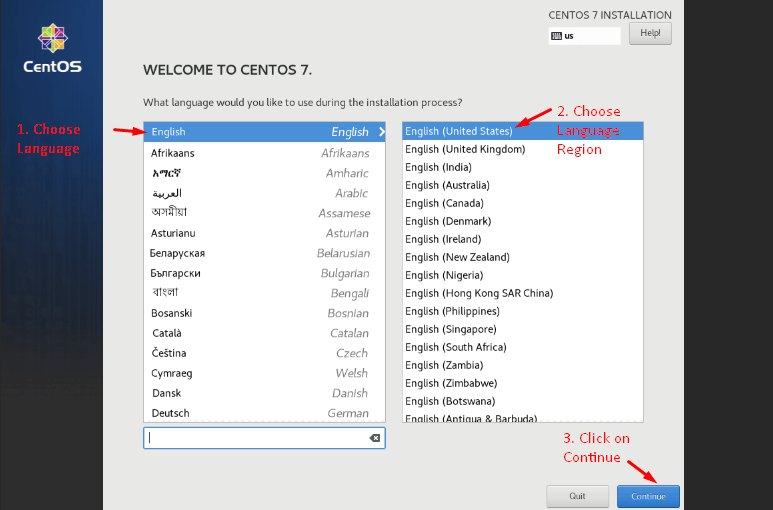
Task: Select Asturianu in the language list
Action: click(264, 233)
